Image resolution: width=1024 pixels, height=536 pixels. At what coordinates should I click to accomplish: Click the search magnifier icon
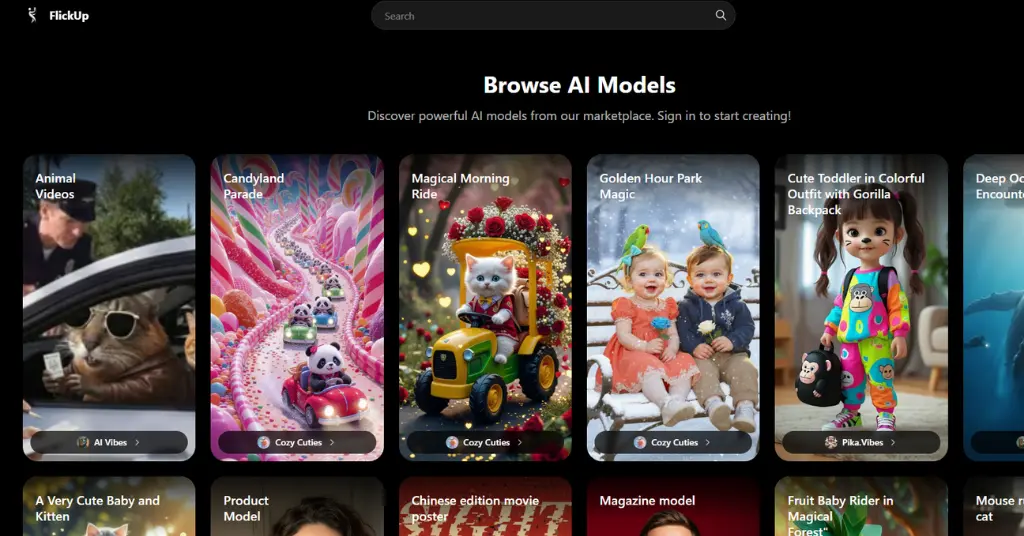pos(720,15)
